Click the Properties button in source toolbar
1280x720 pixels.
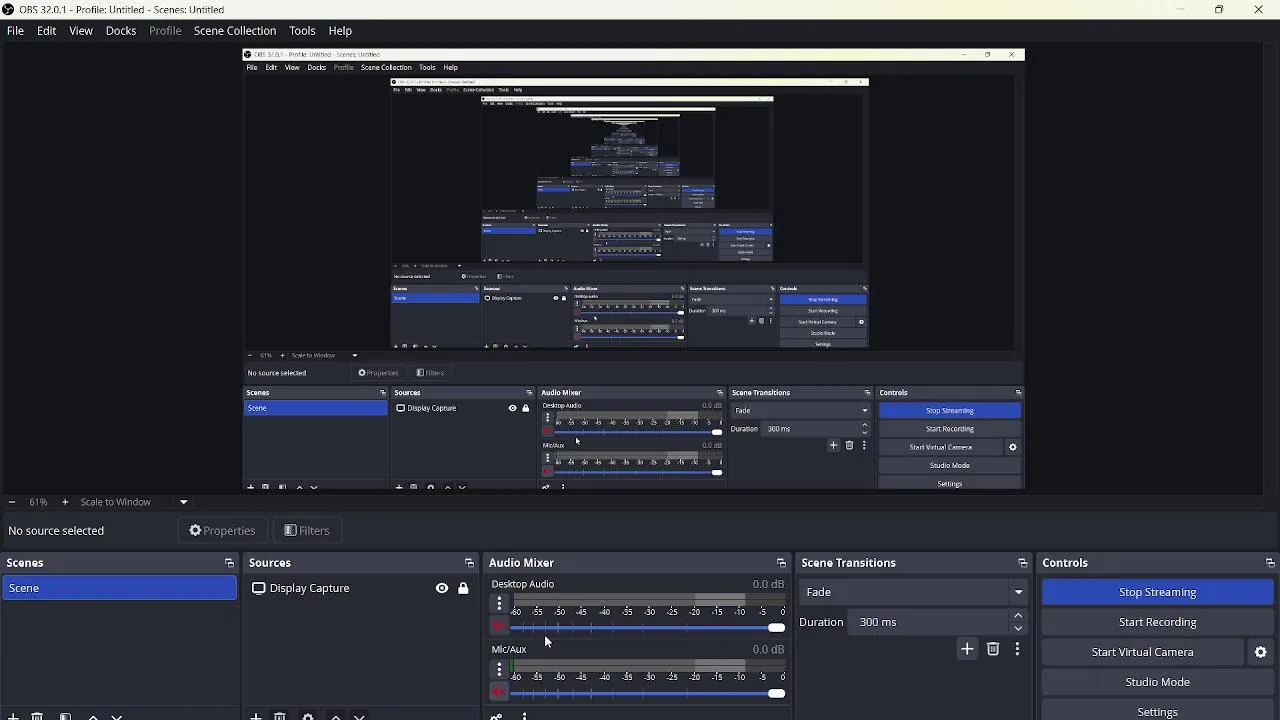coord(222,531)
